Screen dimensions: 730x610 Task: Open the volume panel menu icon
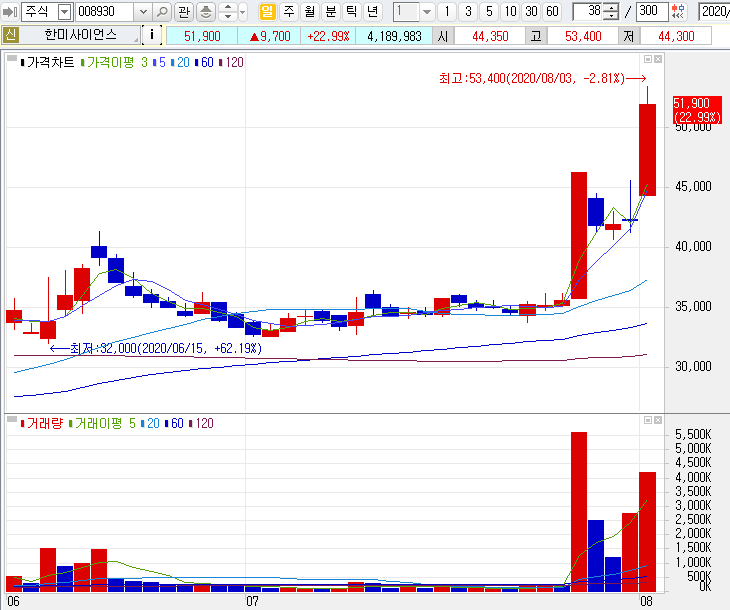click(12, 420)
